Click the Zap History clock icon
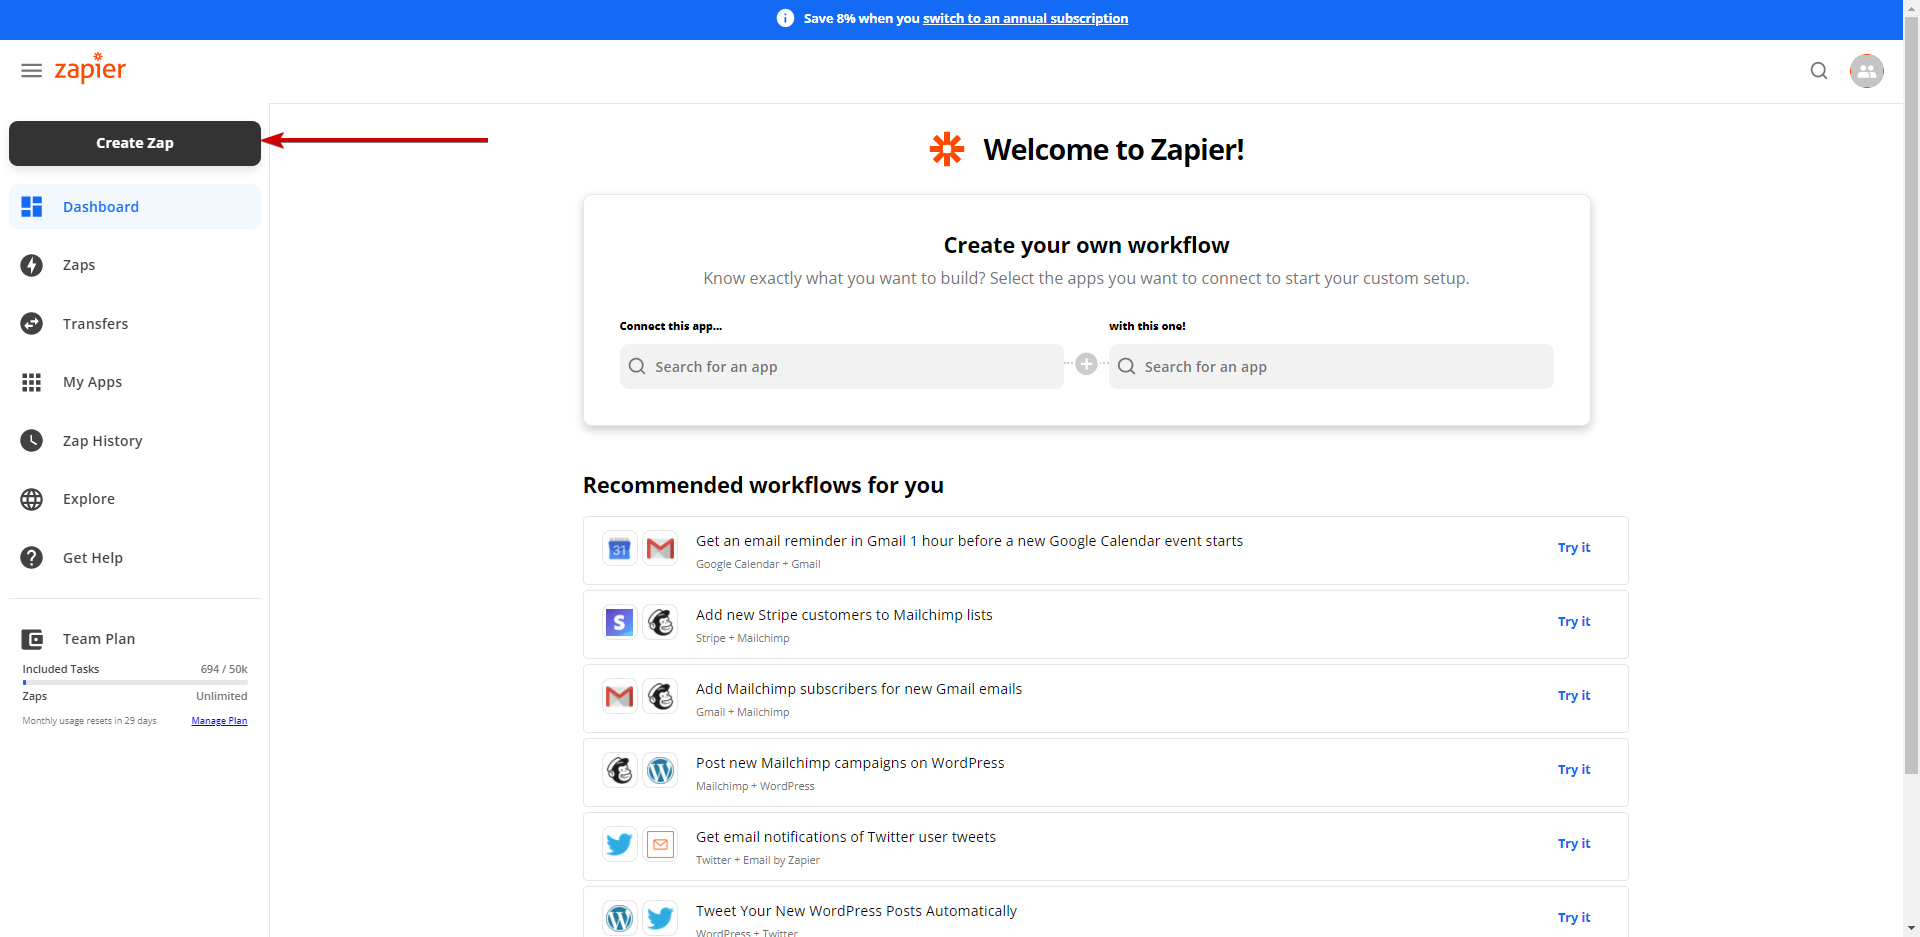1920x937 pixels. point(32,441)
